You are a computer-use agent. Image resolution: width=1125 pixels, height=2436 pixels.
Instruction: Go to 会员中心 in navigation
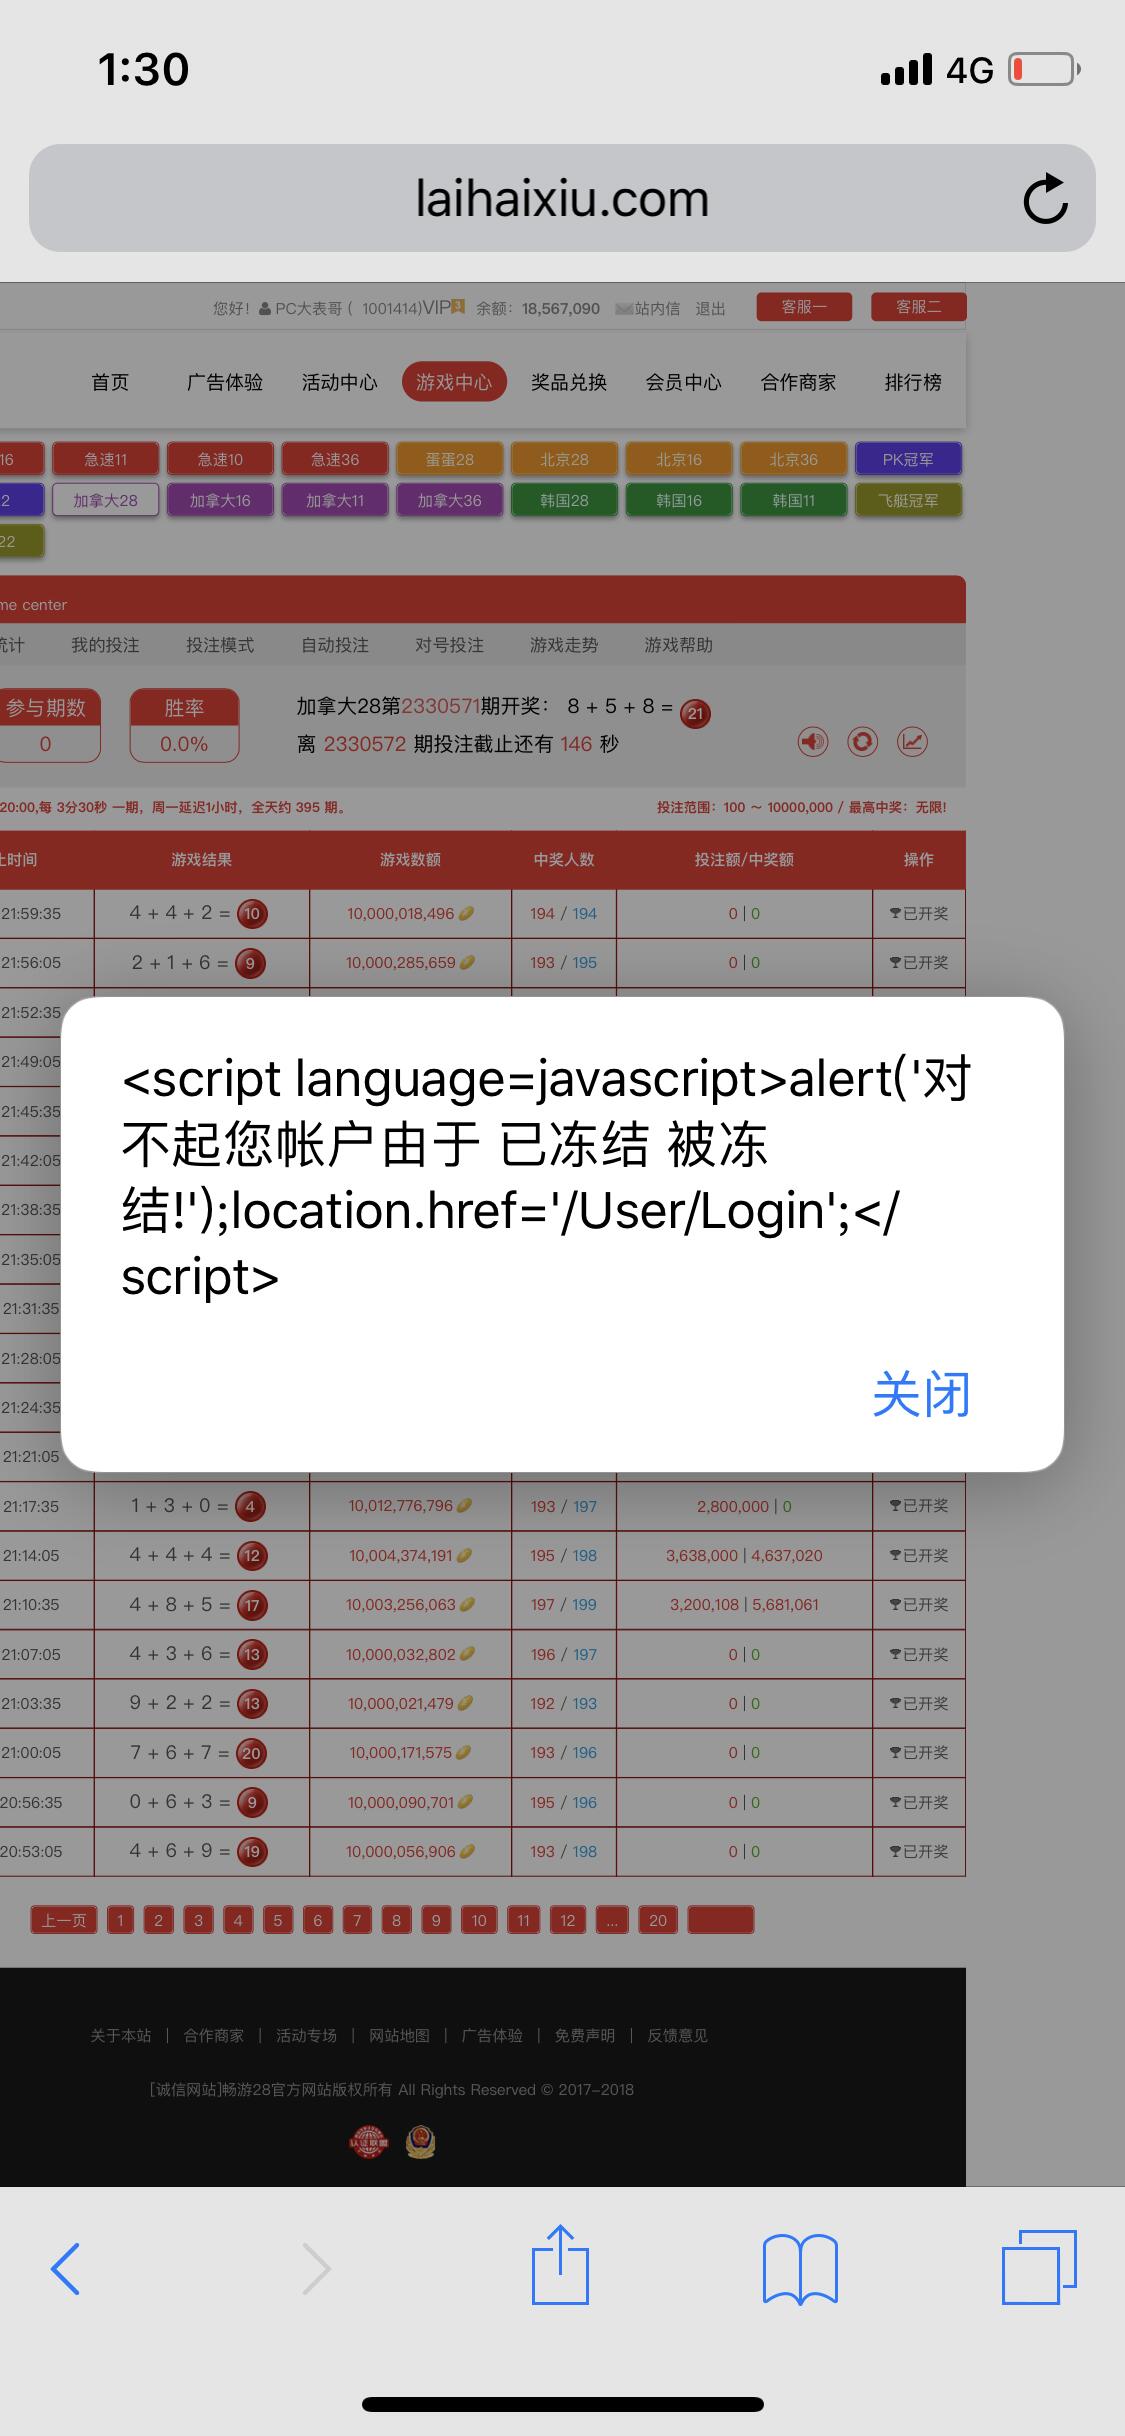[683, 382]
